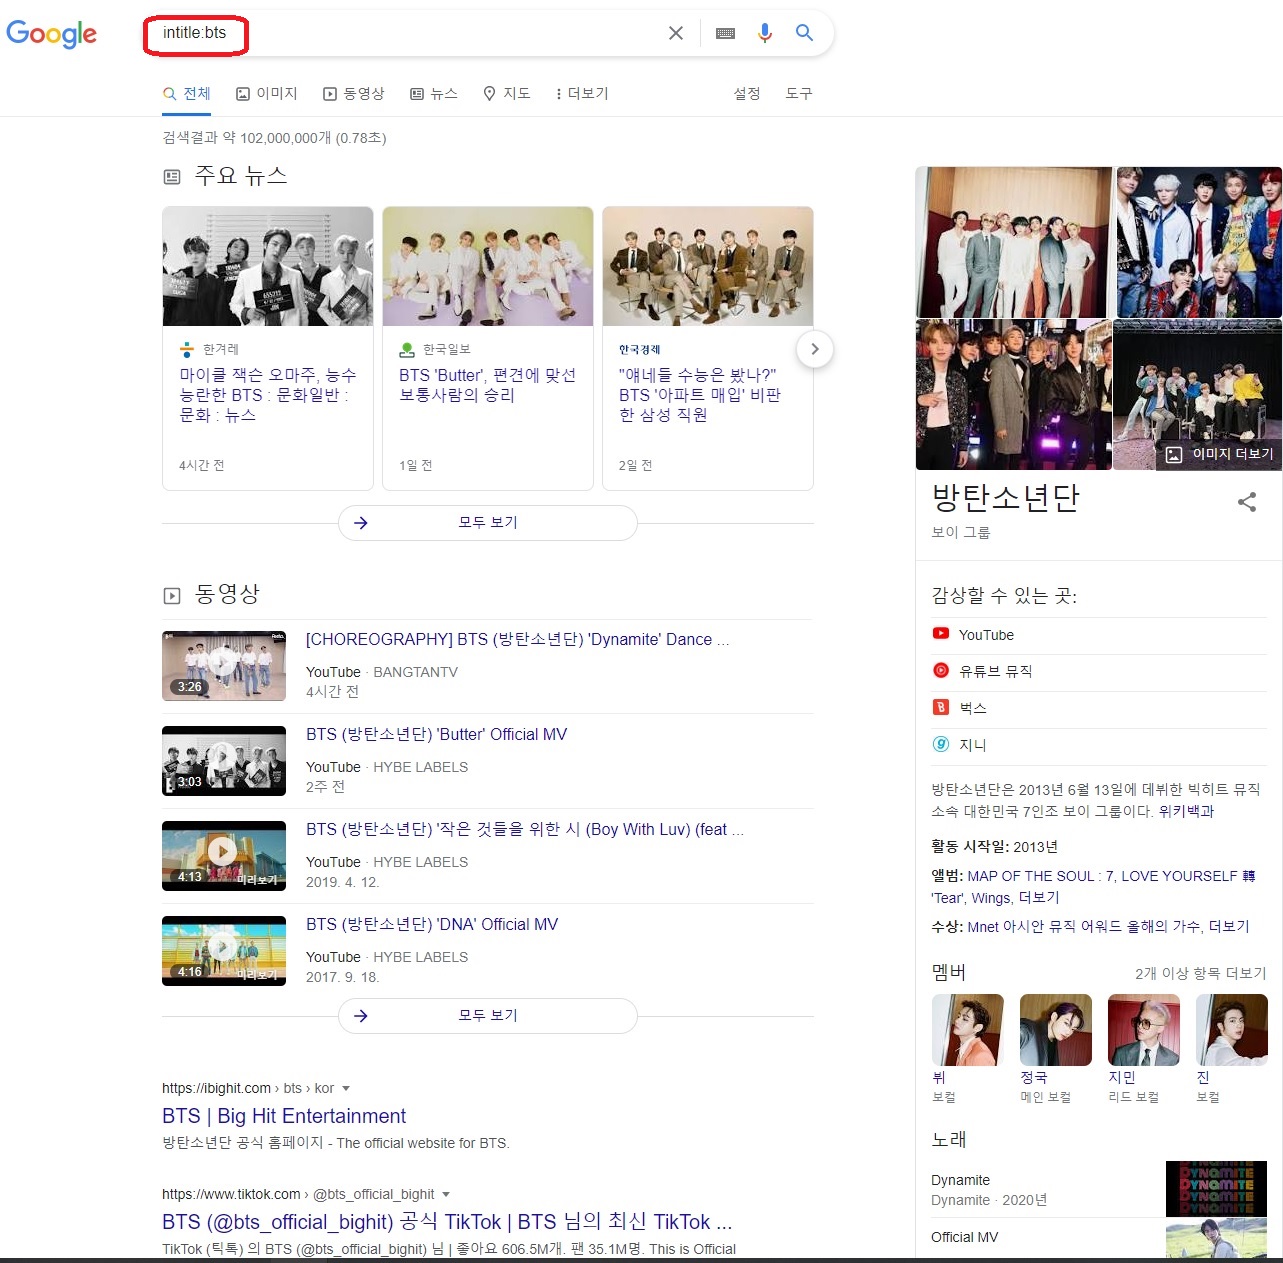1283x1263 pixels.
Task: Open the 위키백과 source link
Action: (x=1186, y=811)
